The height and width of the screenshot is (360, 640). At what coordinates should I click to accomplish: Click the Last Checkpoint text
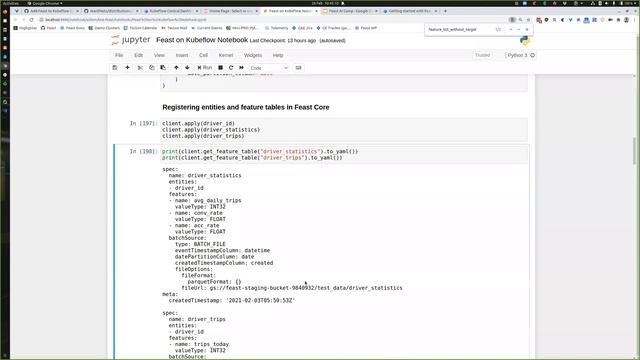[x=282, y=40]
